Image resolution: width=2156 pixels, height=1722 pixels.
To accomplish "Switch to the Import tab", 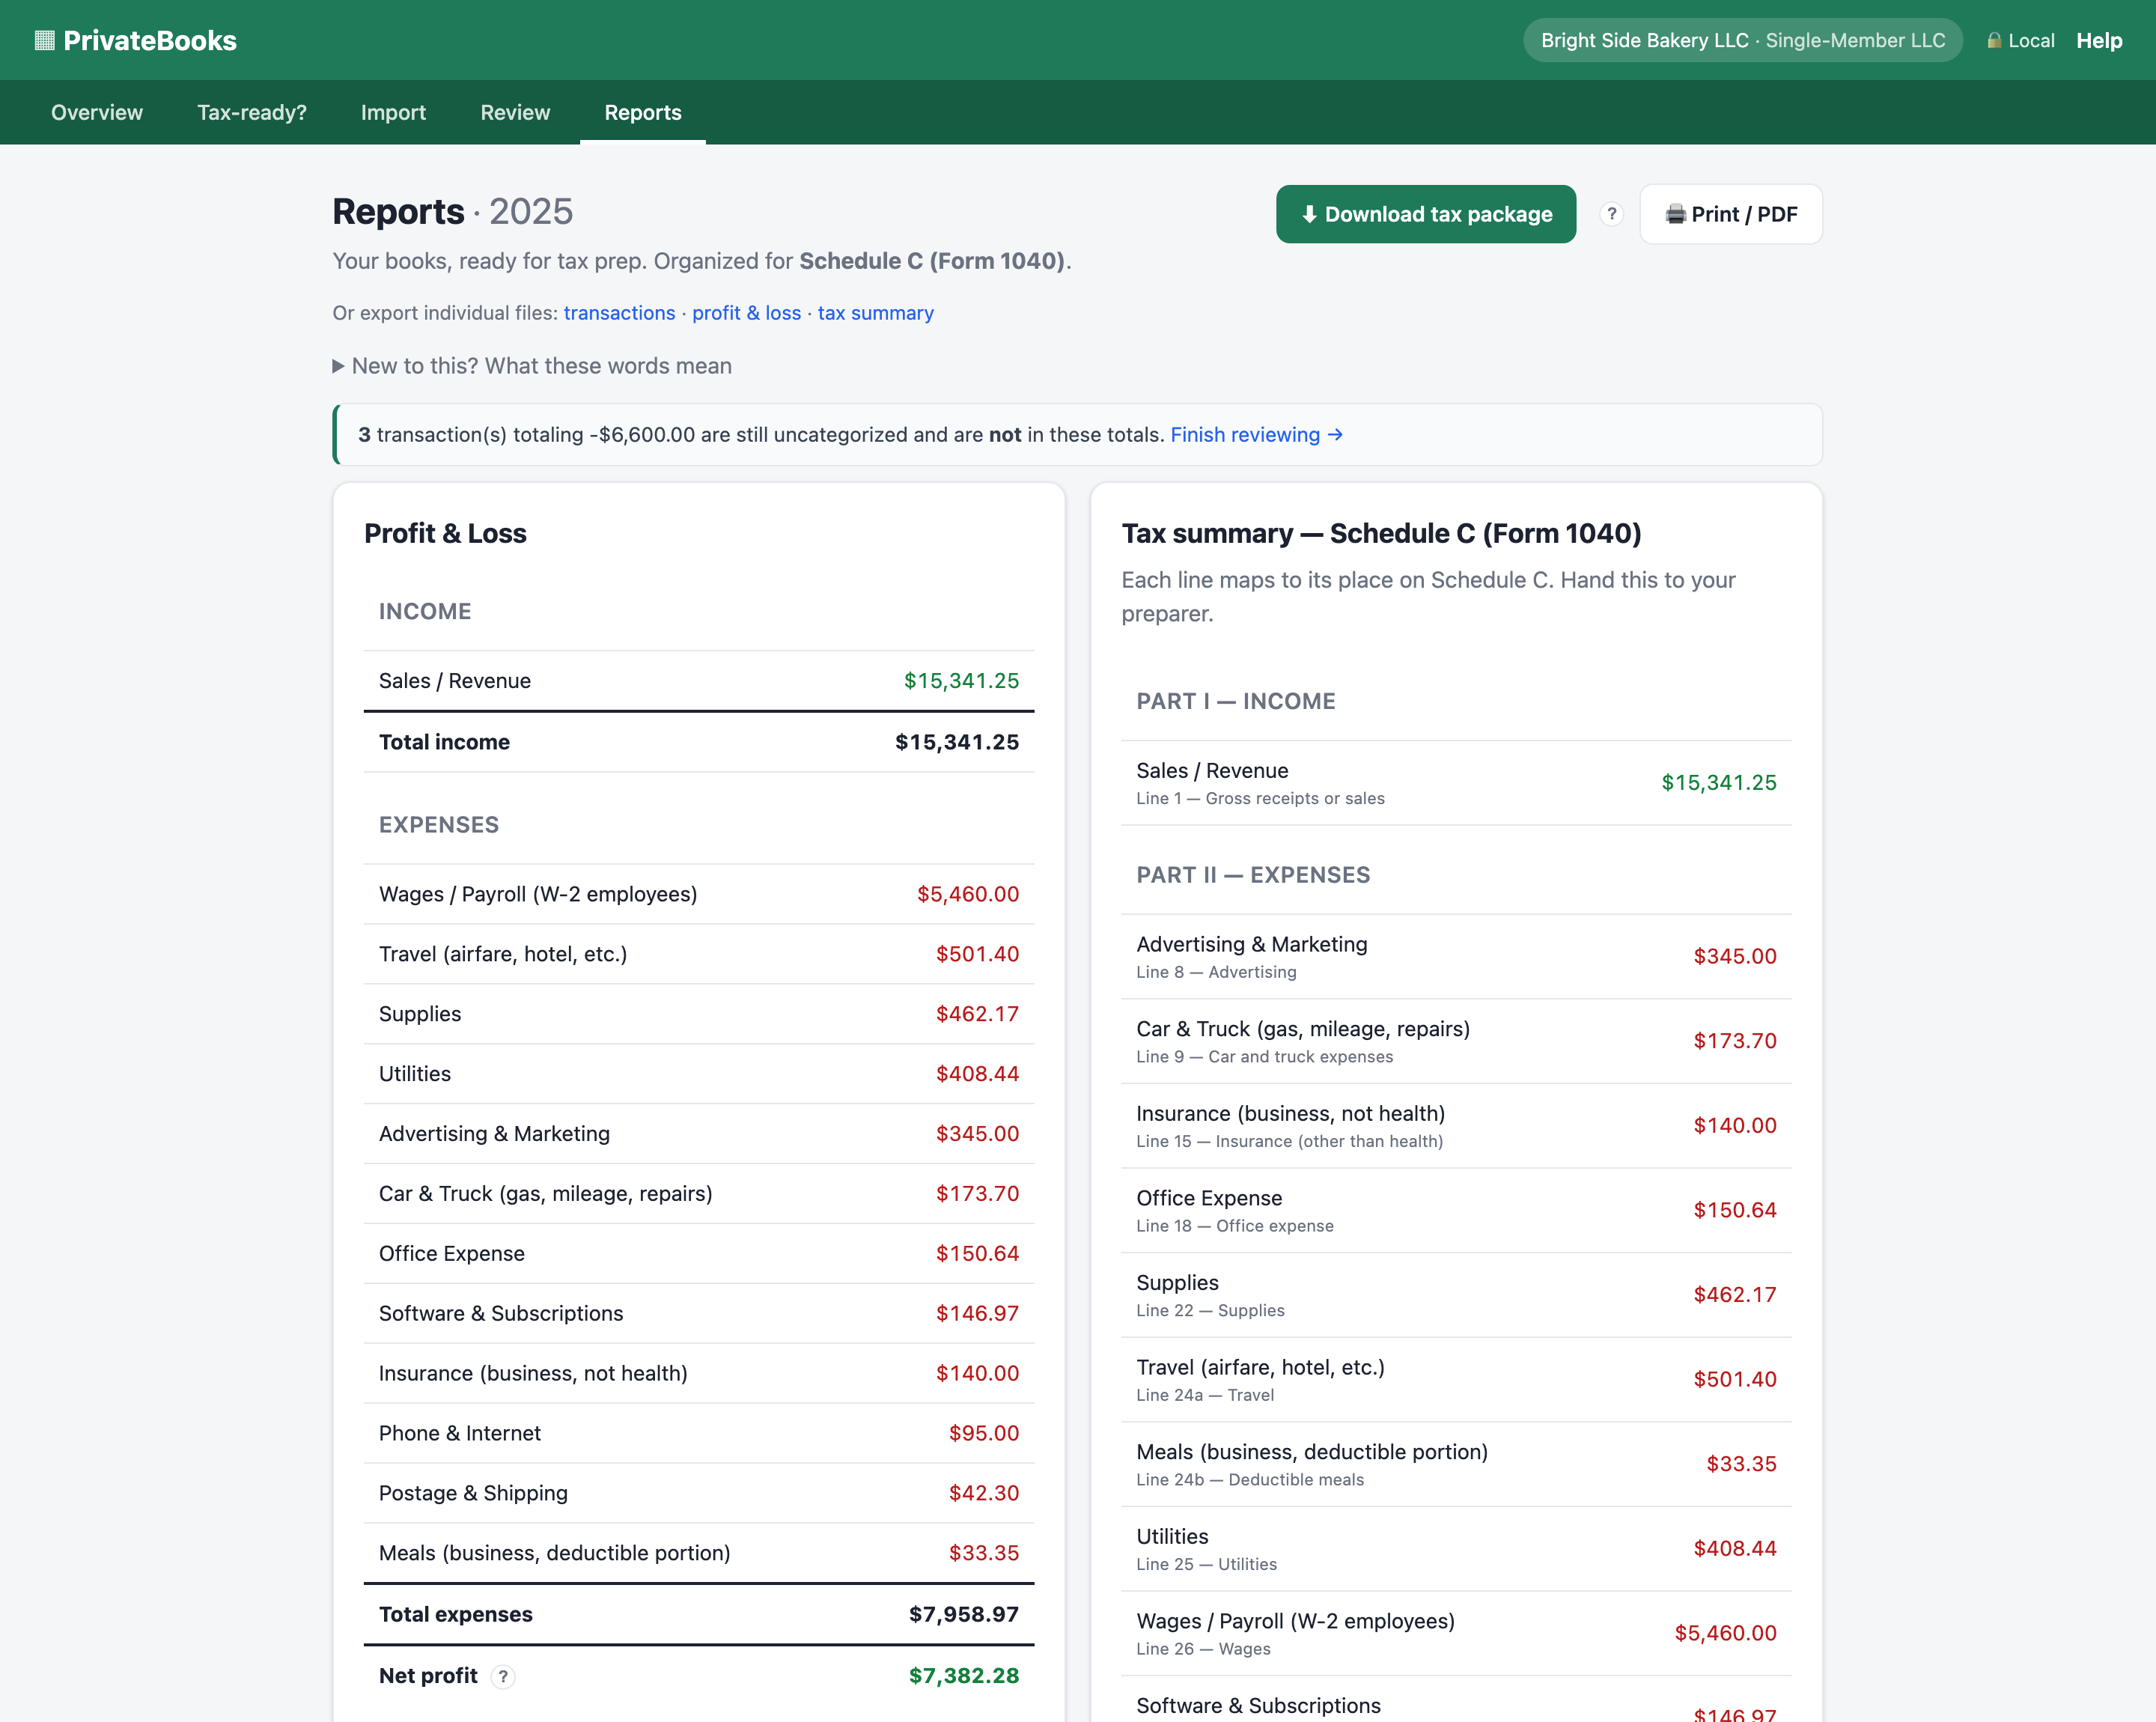I will tap(393, 112).
